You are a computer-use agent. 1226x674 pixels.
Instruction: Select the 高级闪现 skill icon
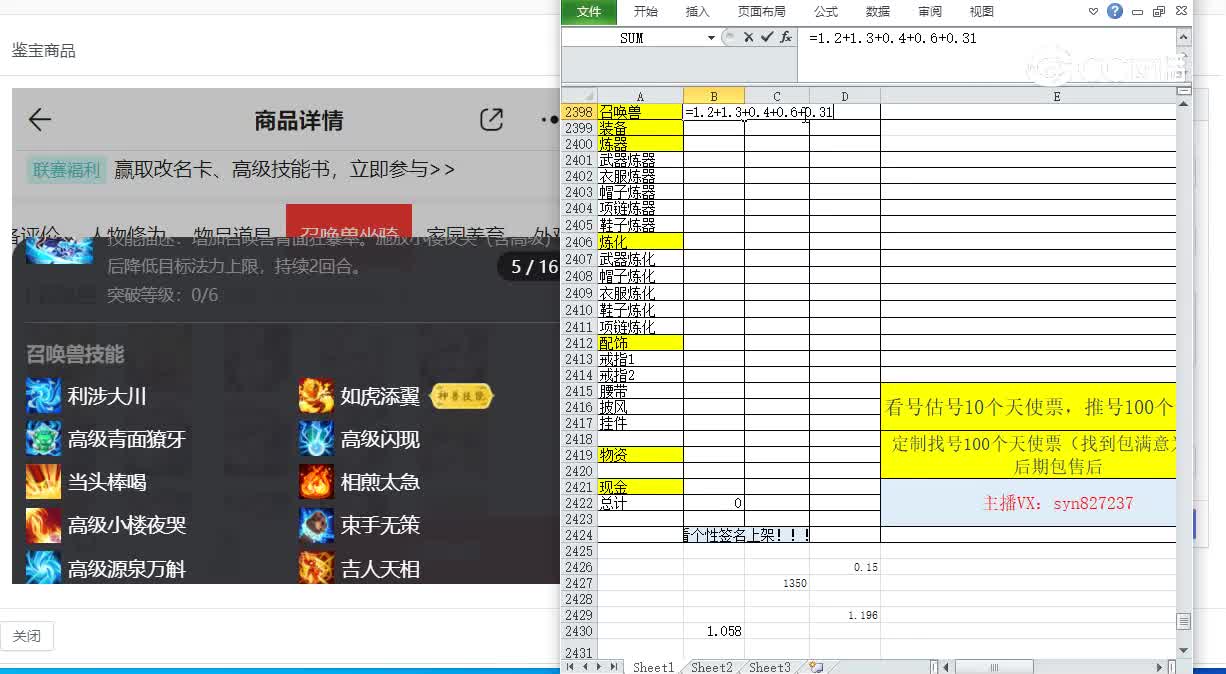pyautogui.click(x=316, y=439)
